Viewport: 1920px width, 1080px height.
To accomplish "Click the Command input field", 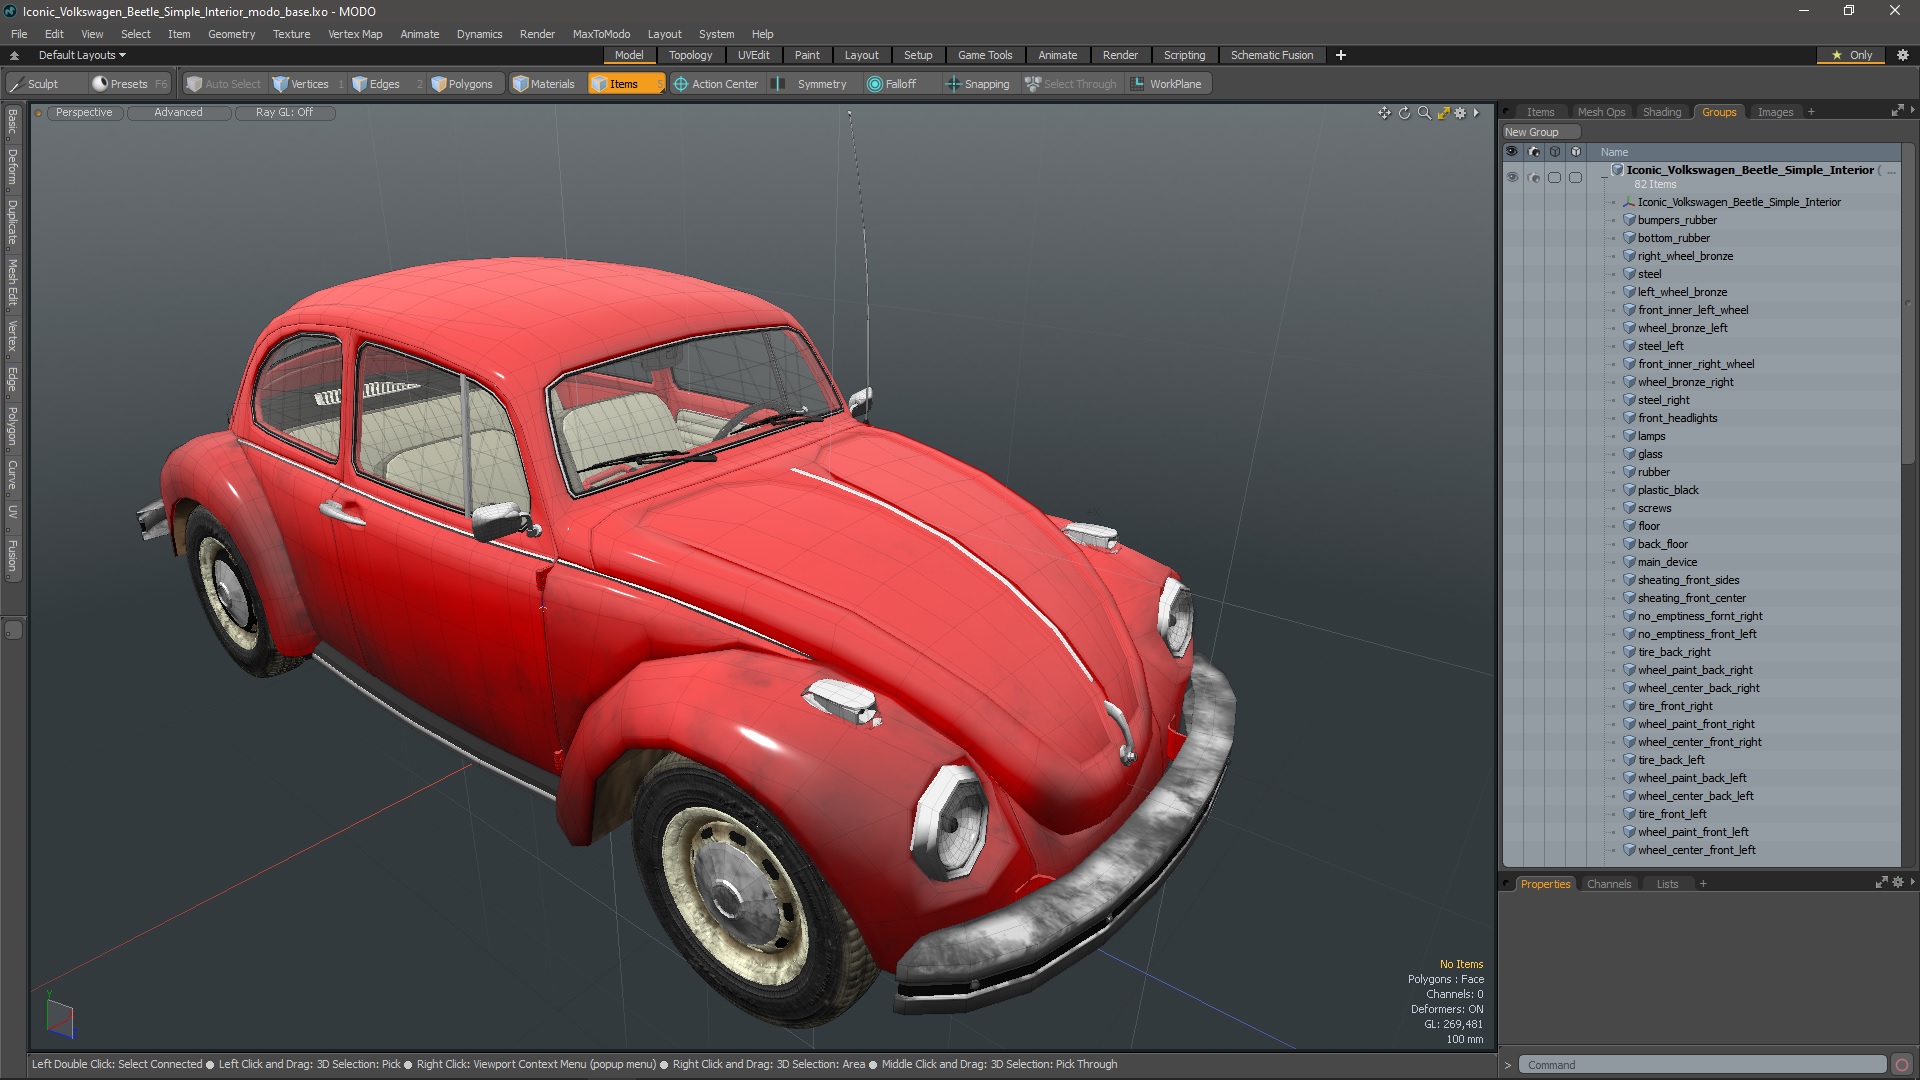I will [x=1702, y=1065].
